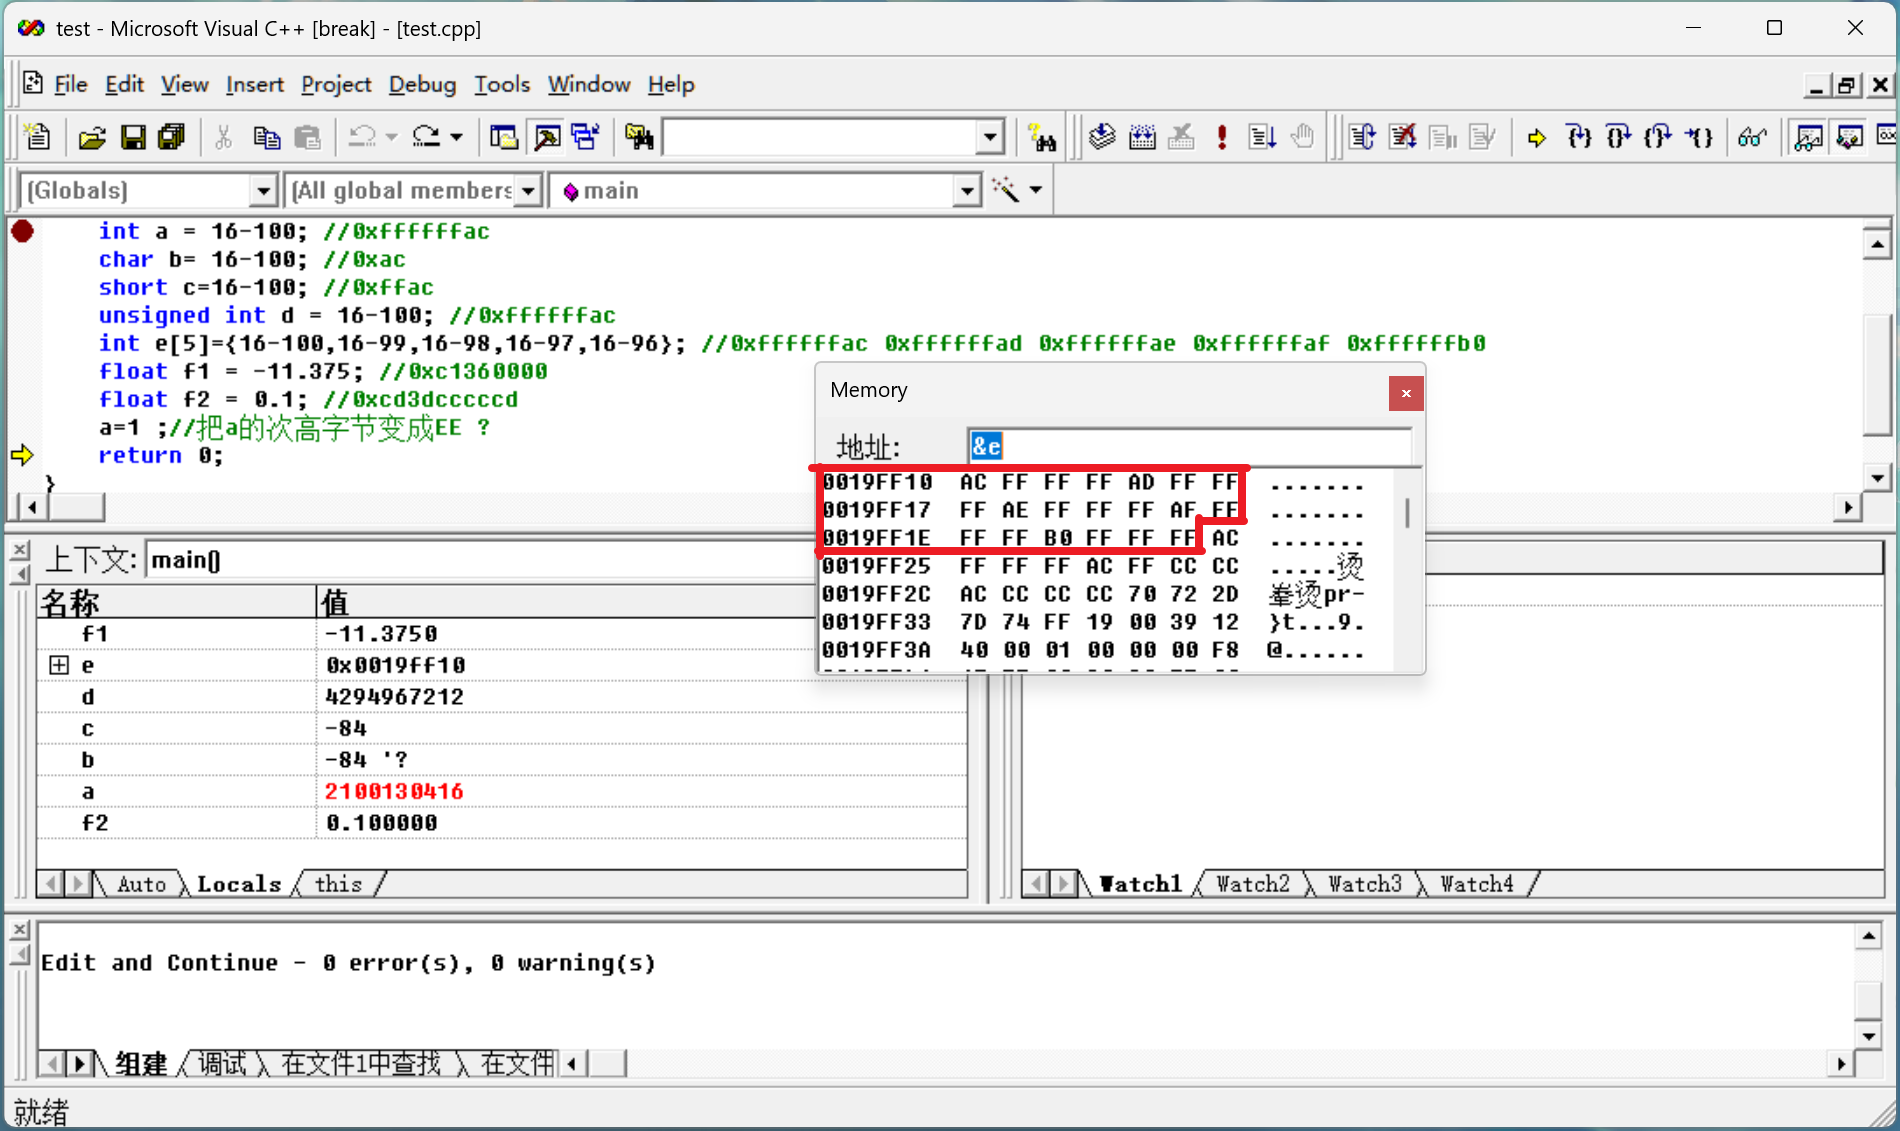The image size is (1900, 1131).
Task: Click the Open file folder icon
Action: (x=92, y=137)
